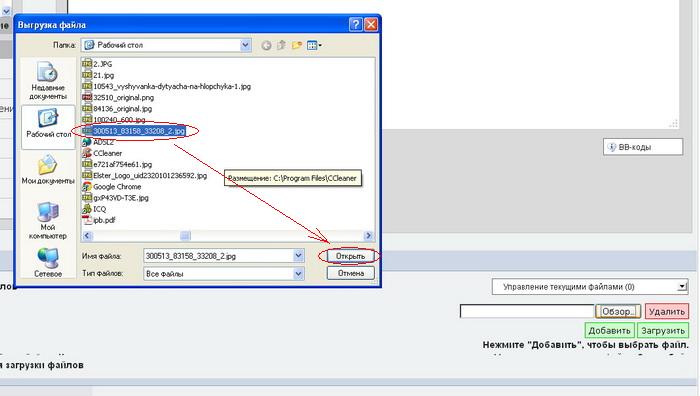Click the green Загрузить button
The width and height of the screenshot is (700, 396).
[x=663, y=331]
